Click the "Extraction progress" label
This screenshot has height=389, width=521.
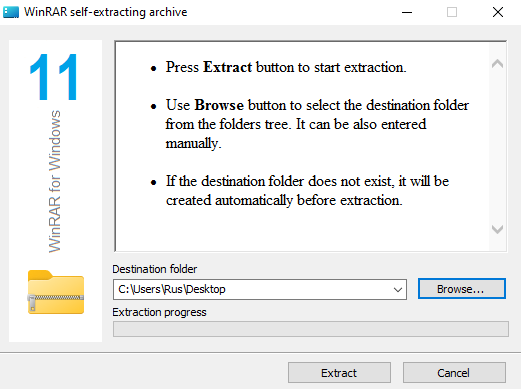[159, 312]
